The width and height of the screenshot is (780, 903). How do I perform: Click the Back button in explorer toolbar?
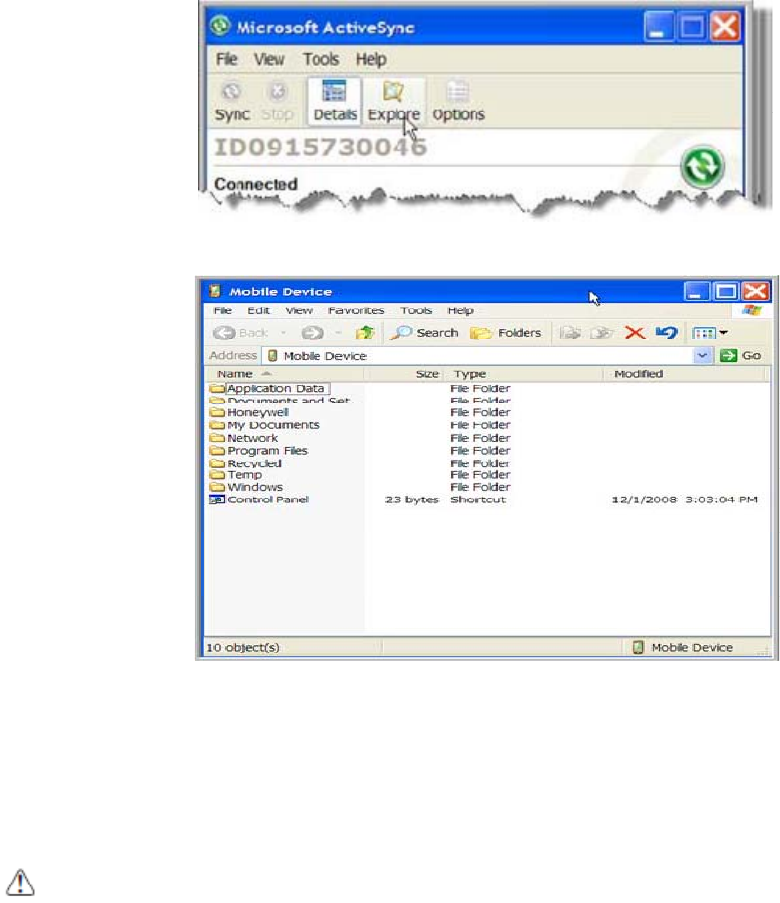click(x=240, y=333)
